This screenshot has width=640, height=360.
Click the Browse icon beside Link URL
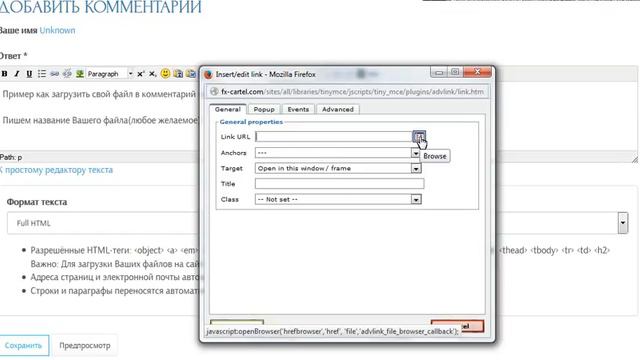418,136
